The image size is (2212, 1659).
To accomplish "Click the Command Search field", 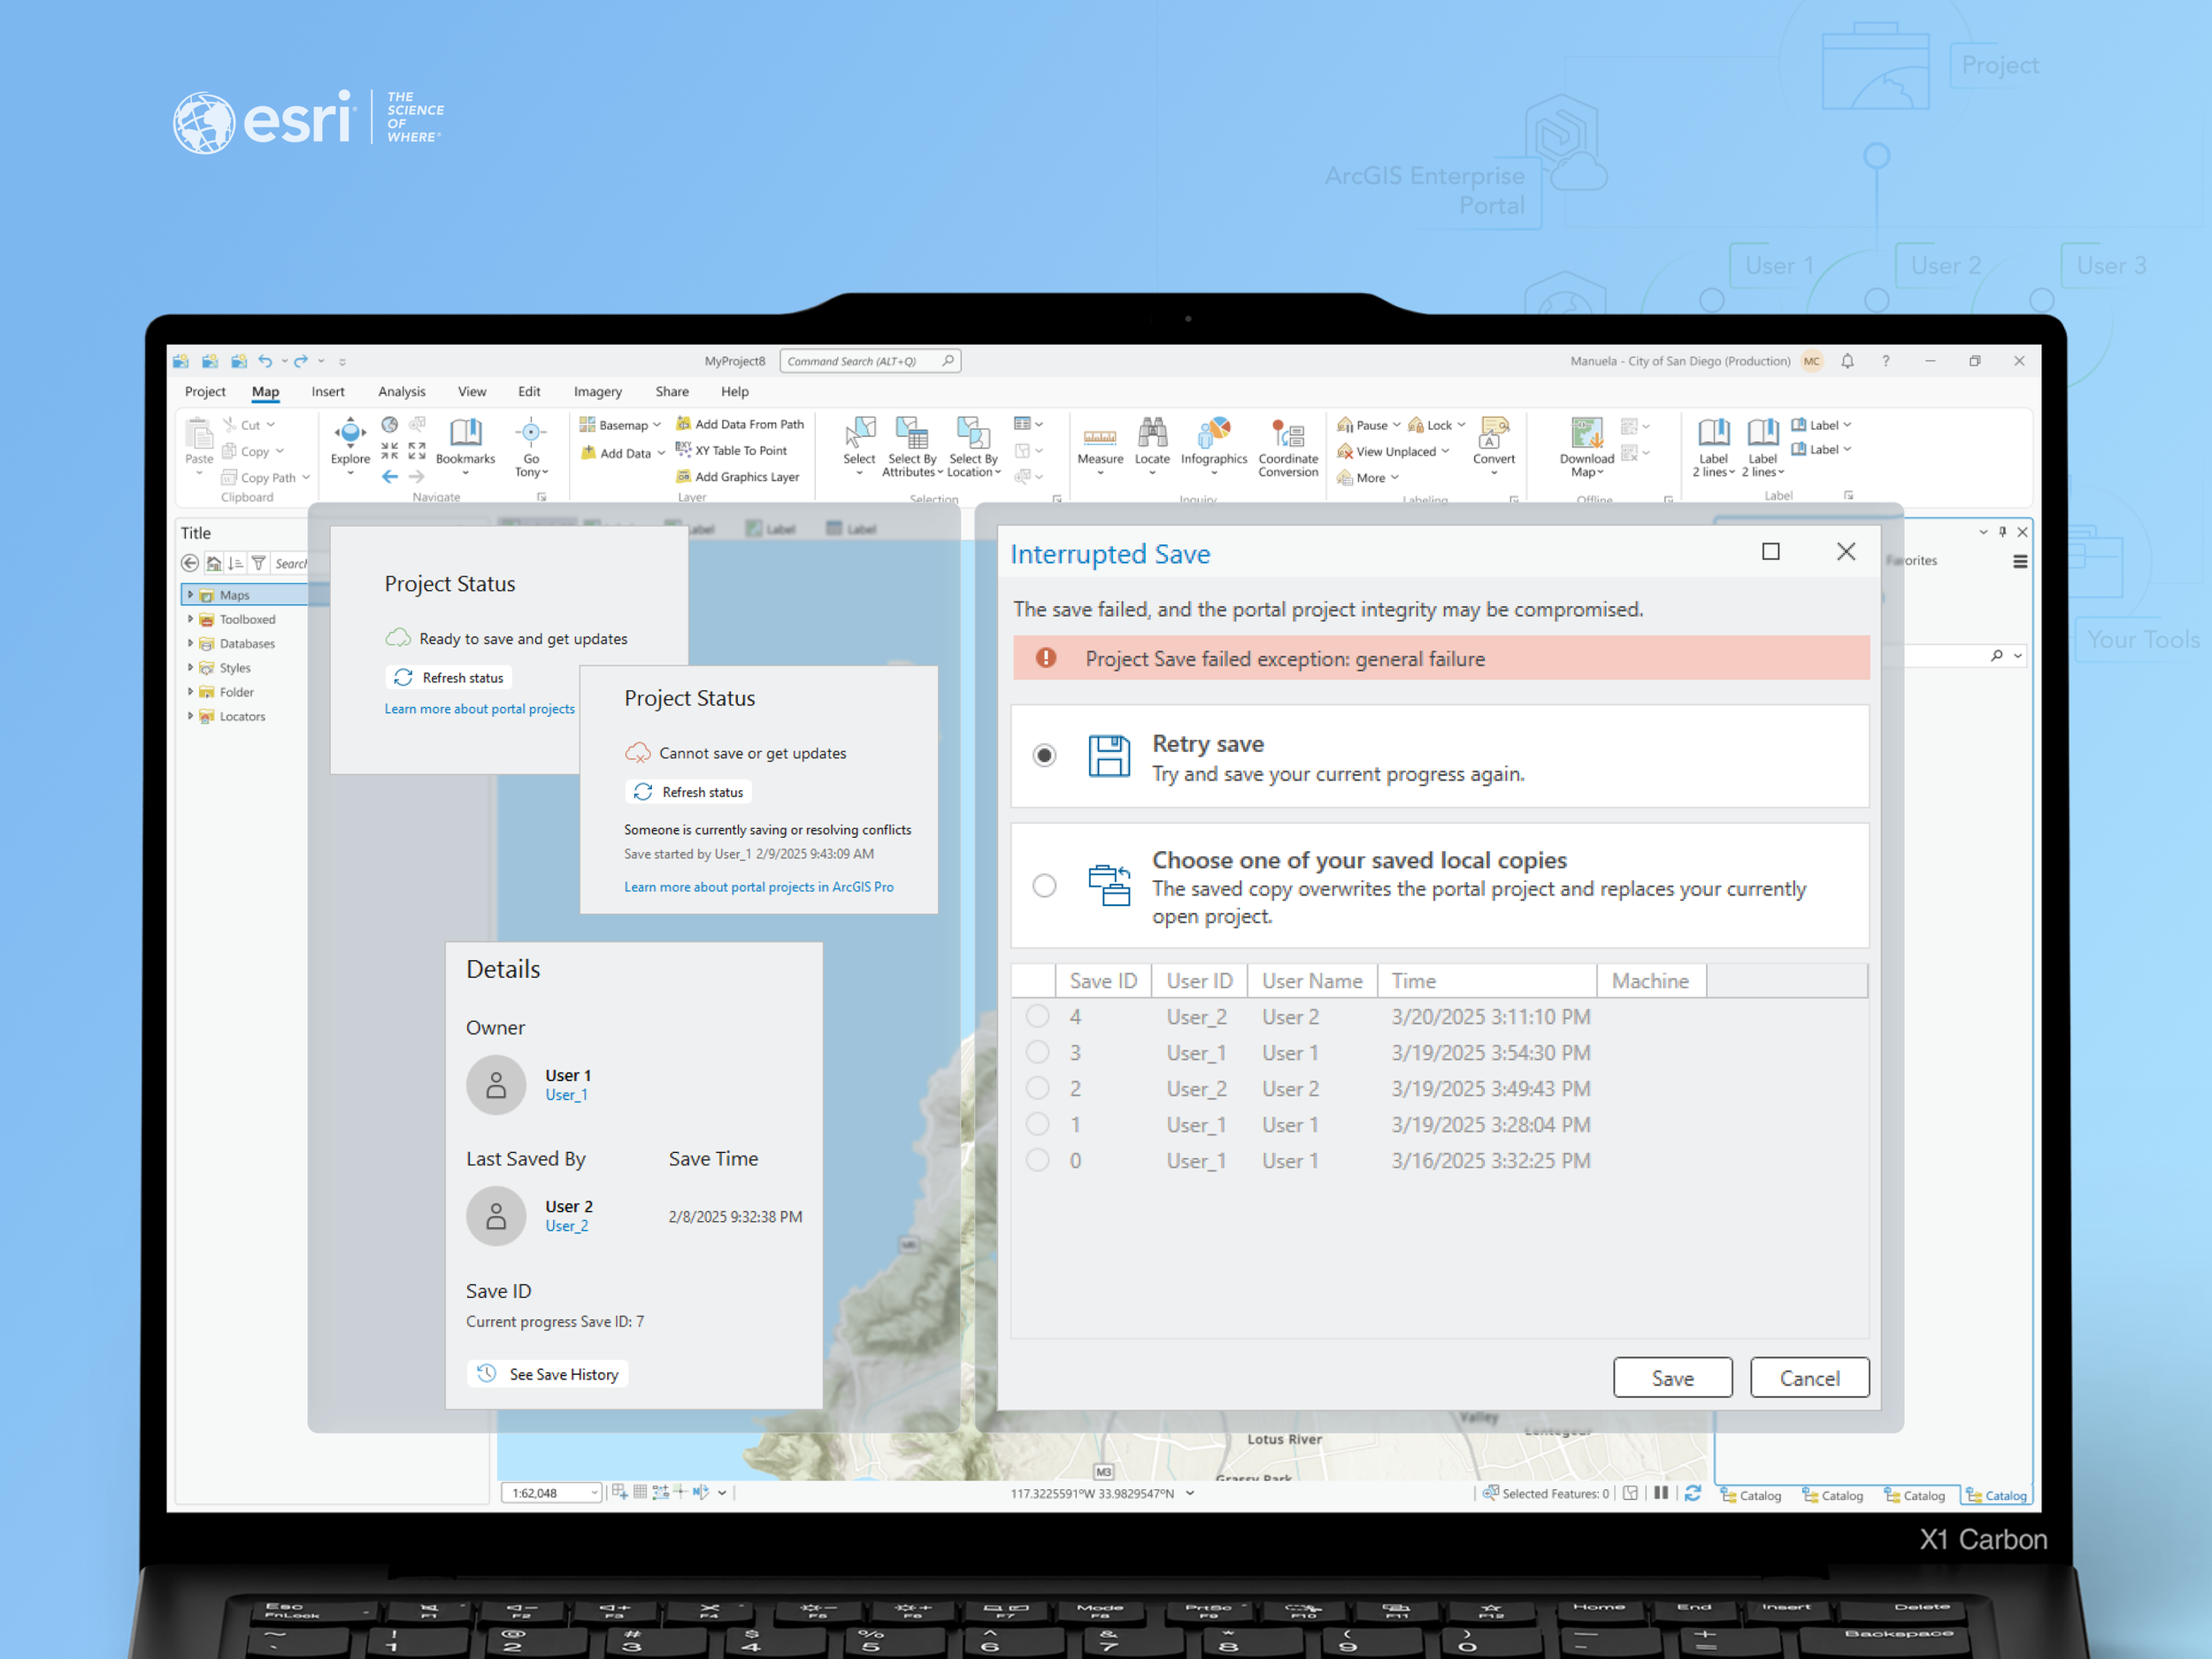I will [x=870, y=361].
